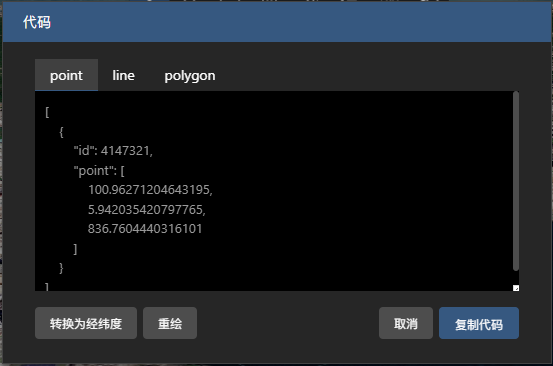
Task: Cancel the dialog with 取消
Action: click(x=406, y=323)
